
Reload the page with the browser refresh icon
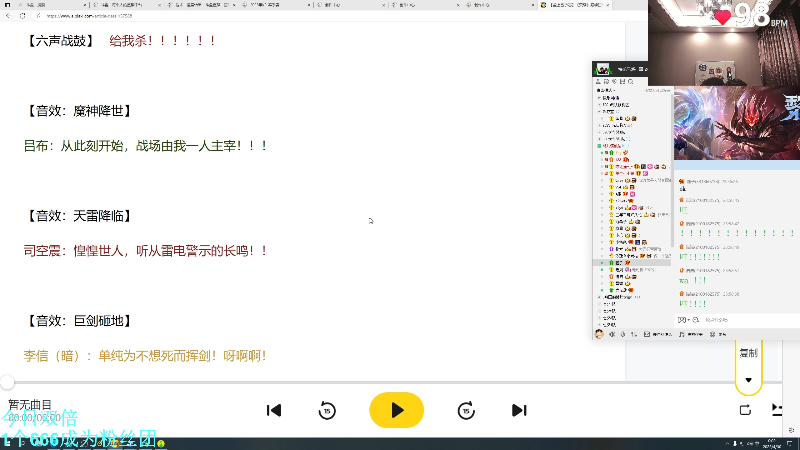click(x=22, y=16)
